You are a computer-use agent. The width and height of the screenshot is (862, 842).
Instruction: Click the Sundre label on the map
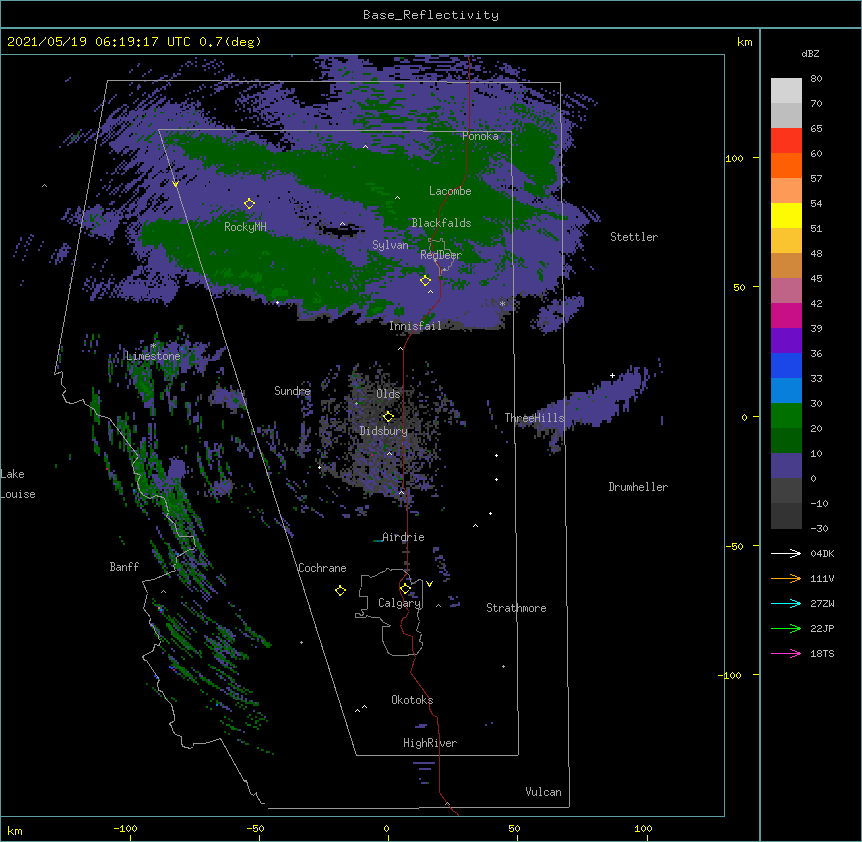tap(292, 391)
